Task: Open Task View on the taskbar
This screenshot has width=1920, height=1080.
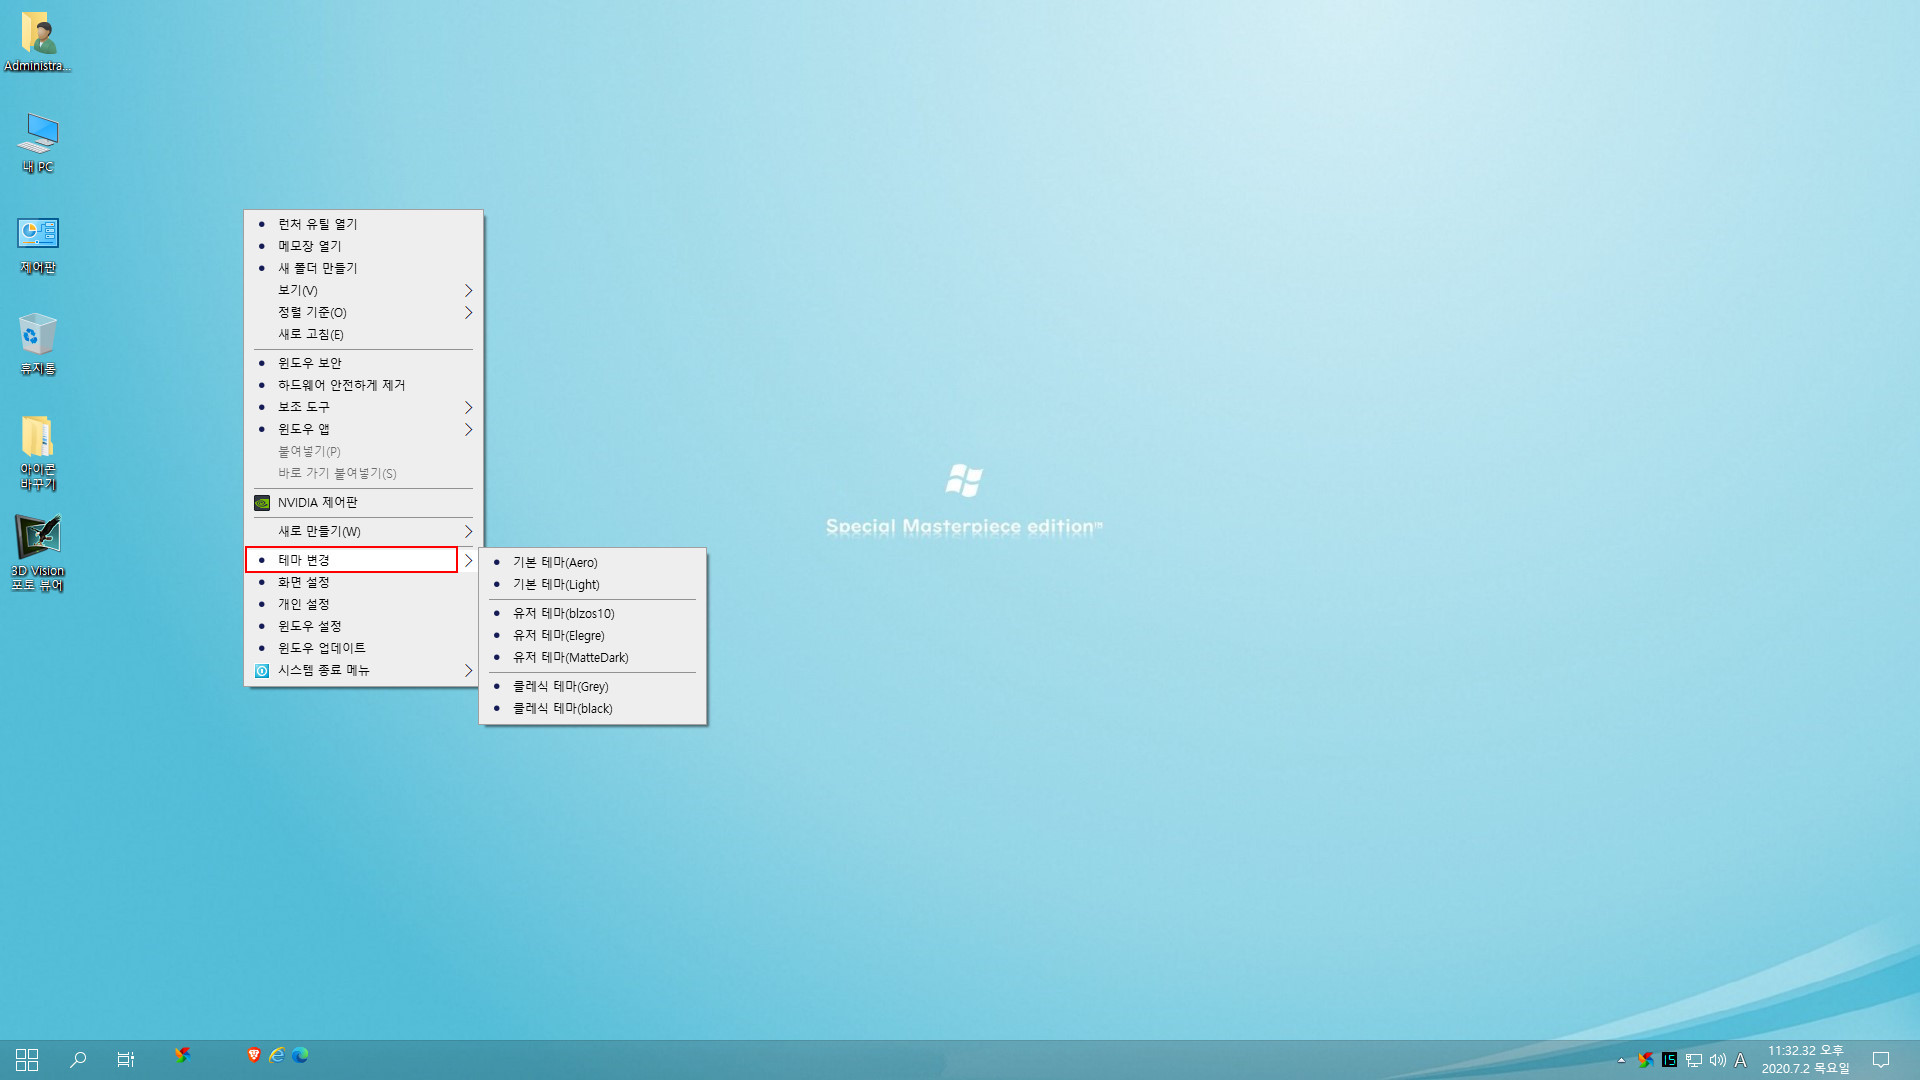Action: point(126,1060)
